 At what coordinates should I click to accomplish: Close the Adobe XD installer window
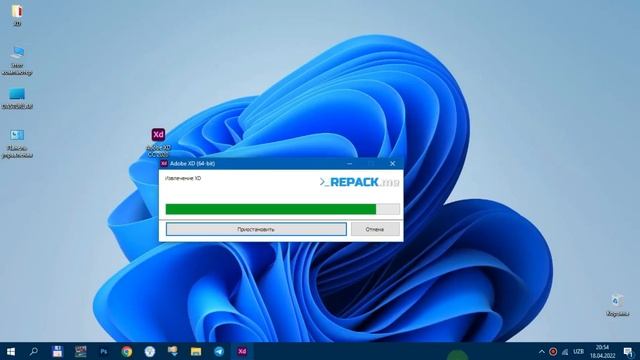coord(392,163)
